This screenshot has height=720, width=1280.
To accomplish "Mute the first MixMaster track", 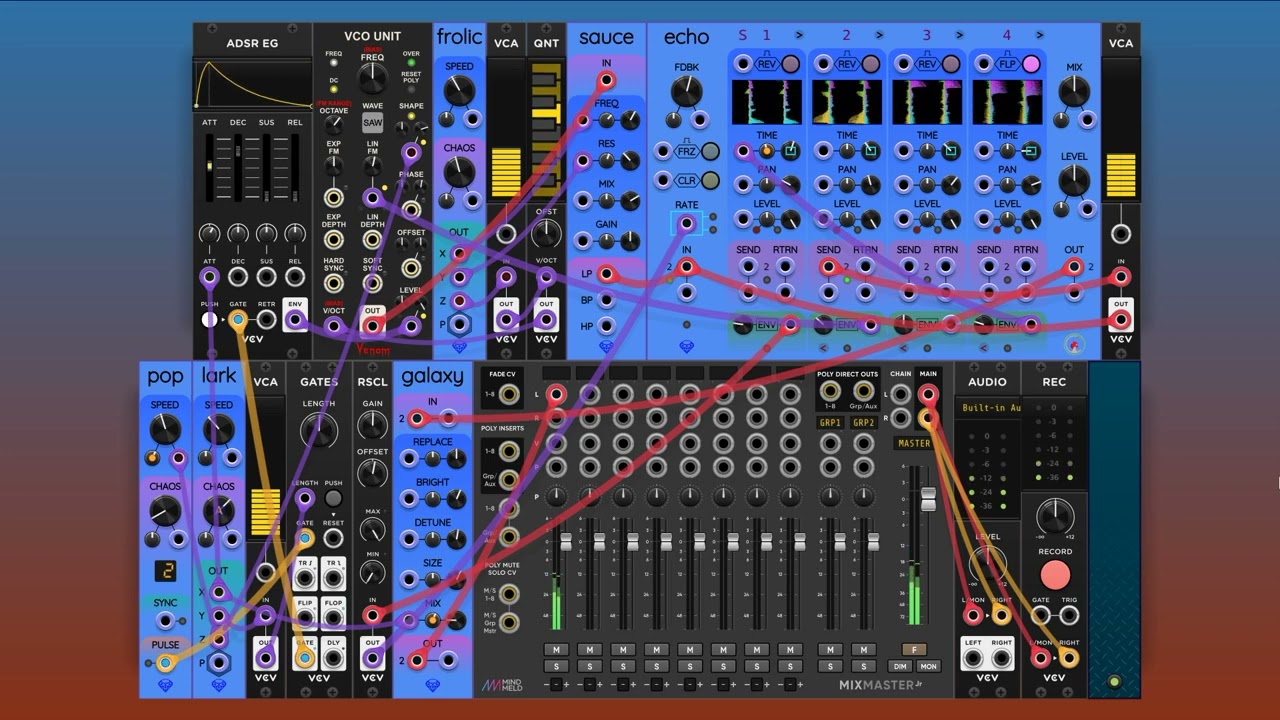I will [556, 650].
